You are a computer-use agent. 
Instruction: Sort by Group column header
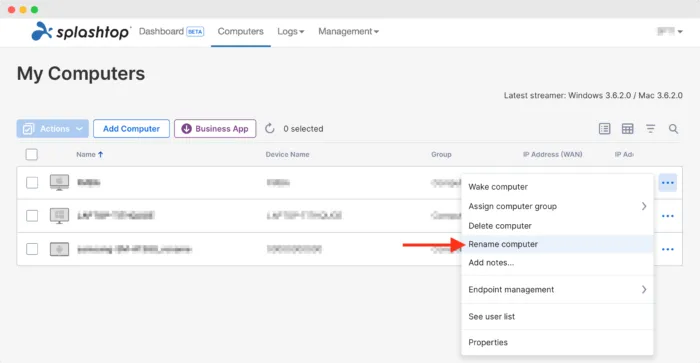point(441,154)
